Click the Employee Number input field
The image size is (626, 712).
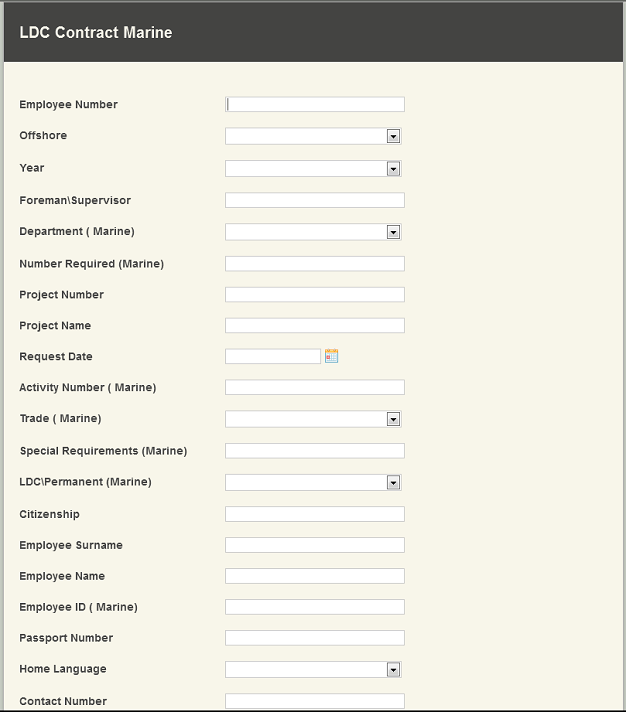[x=315, y=104]
